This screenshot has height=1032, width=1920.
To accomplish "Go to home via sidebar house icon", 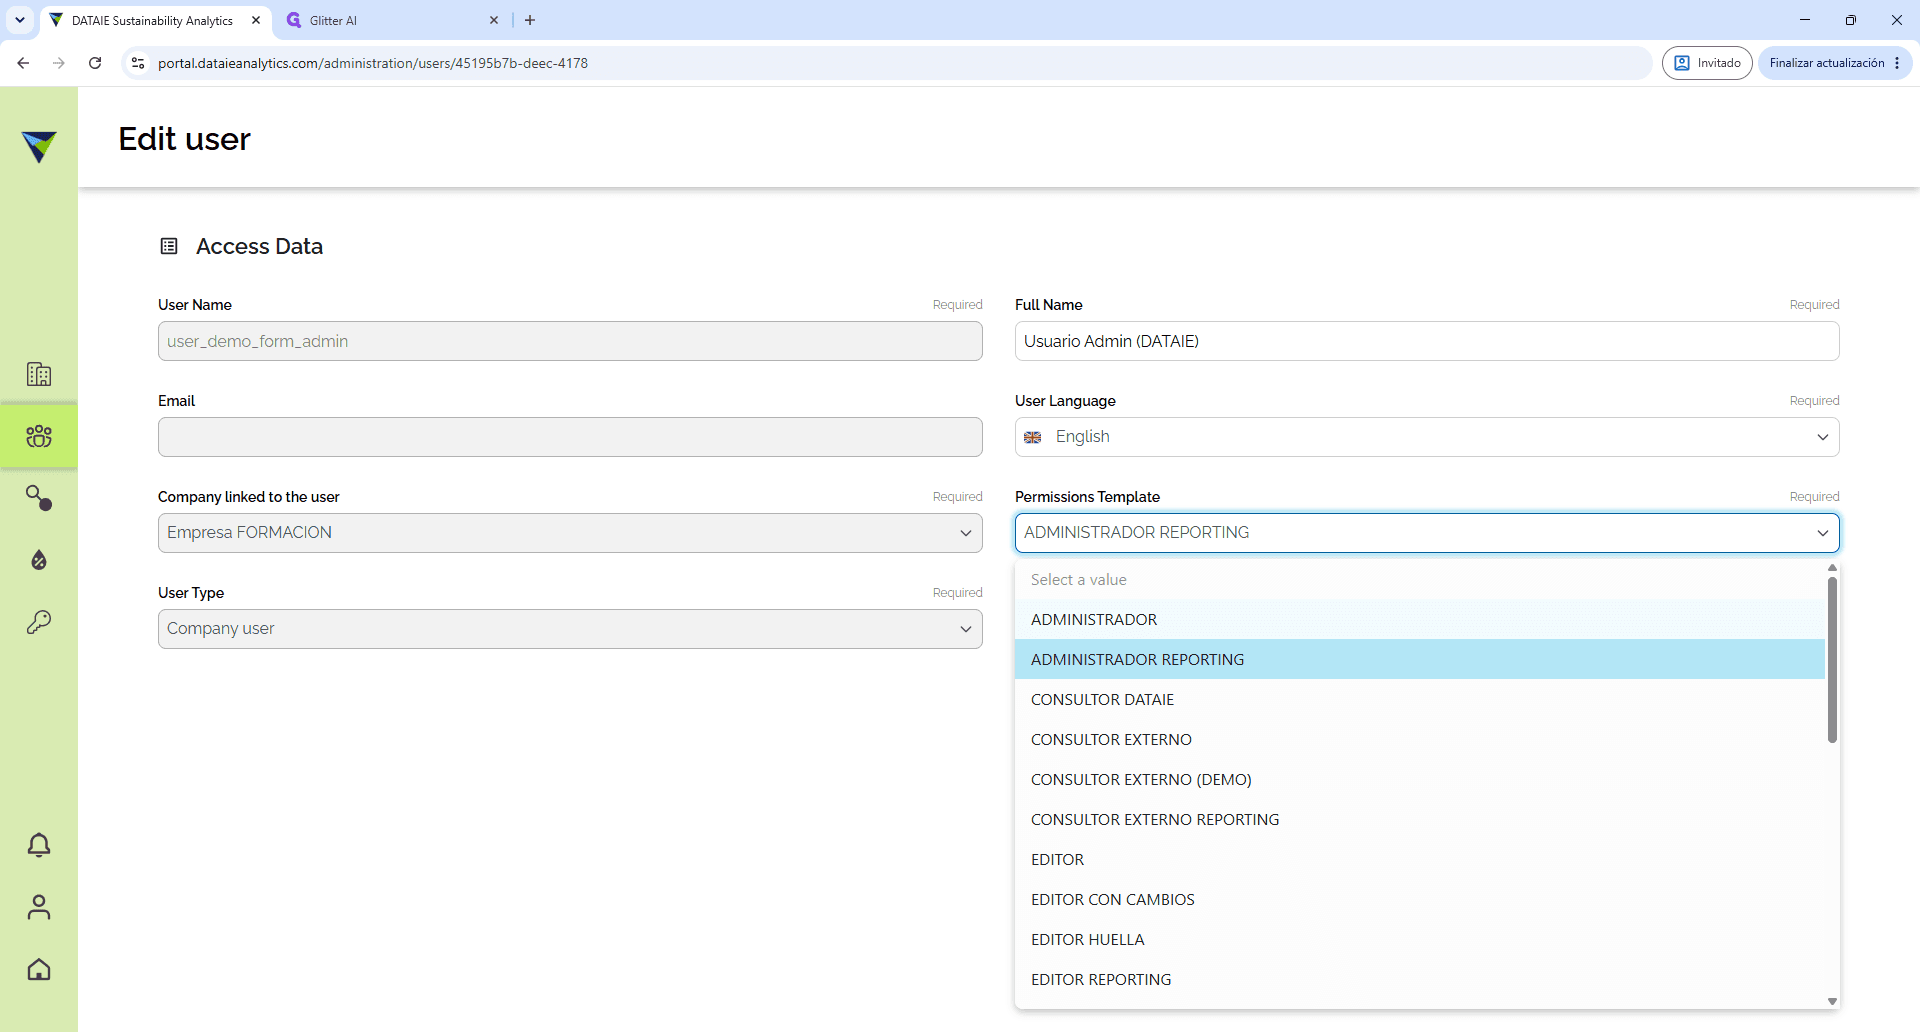I will [x=39, y=969].
